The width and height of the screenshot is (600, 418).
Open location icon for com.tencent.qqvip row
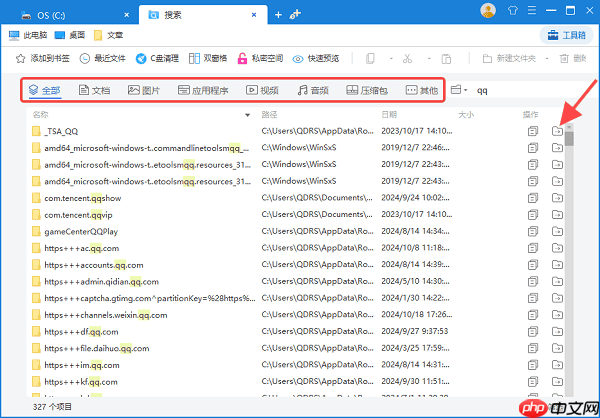click(558, 215)
